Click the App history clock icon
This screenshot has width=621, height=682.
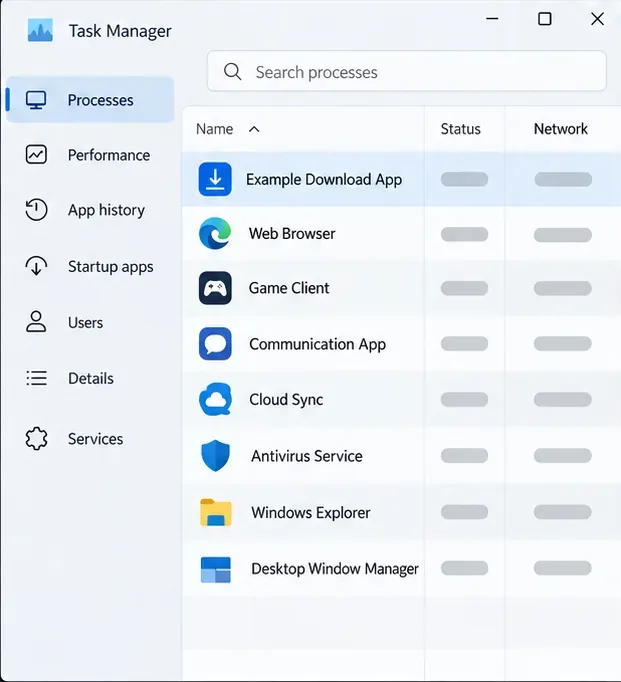36,210
